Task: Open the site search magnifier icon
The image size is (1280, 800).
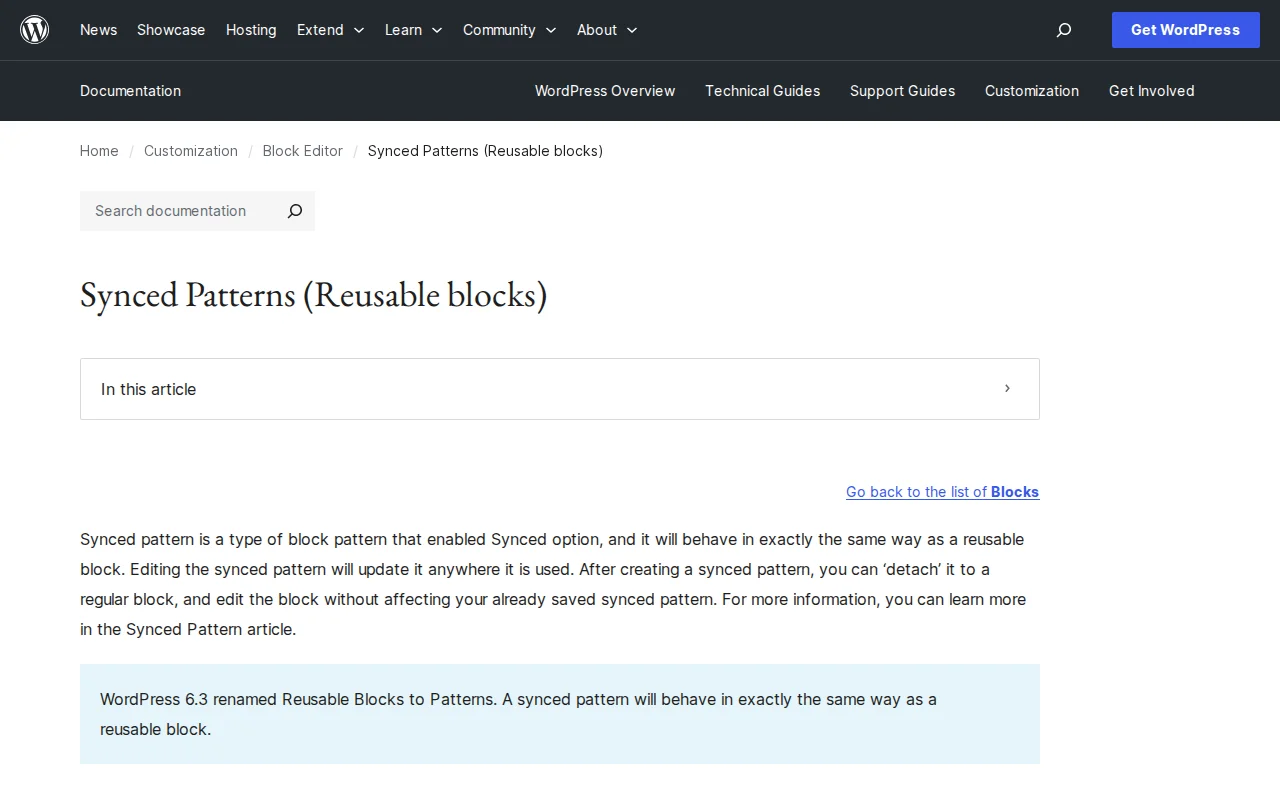Action: (1063, 30)
